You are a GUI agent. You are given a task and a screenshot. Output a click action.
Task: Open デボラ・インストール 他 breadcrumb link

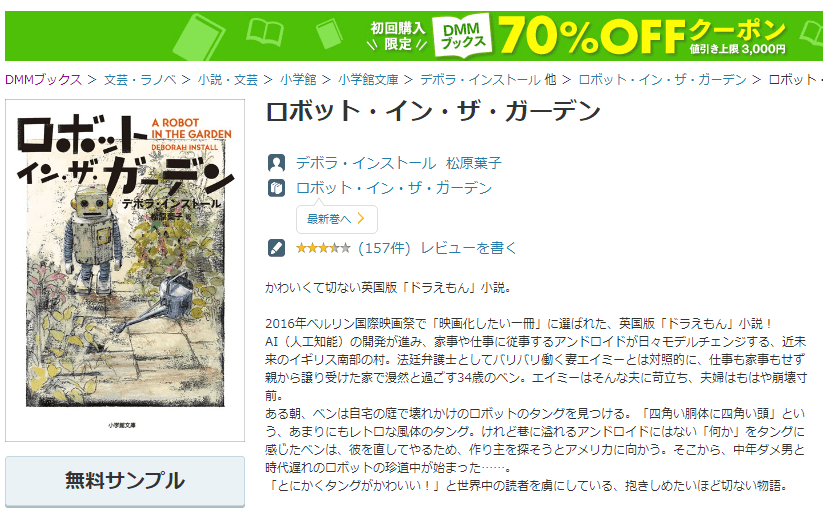(488, 80)
